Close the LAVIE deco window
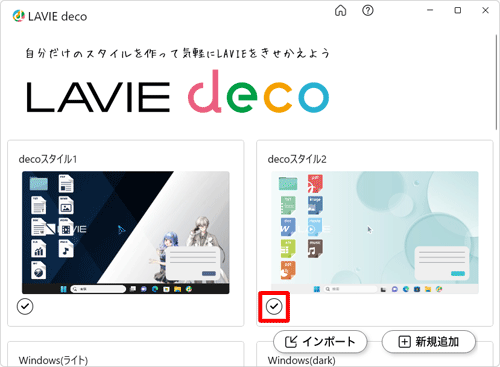Image resolution: width=500 pixels, height=367 pixels. pyautogui.click(x=485, y=10)
